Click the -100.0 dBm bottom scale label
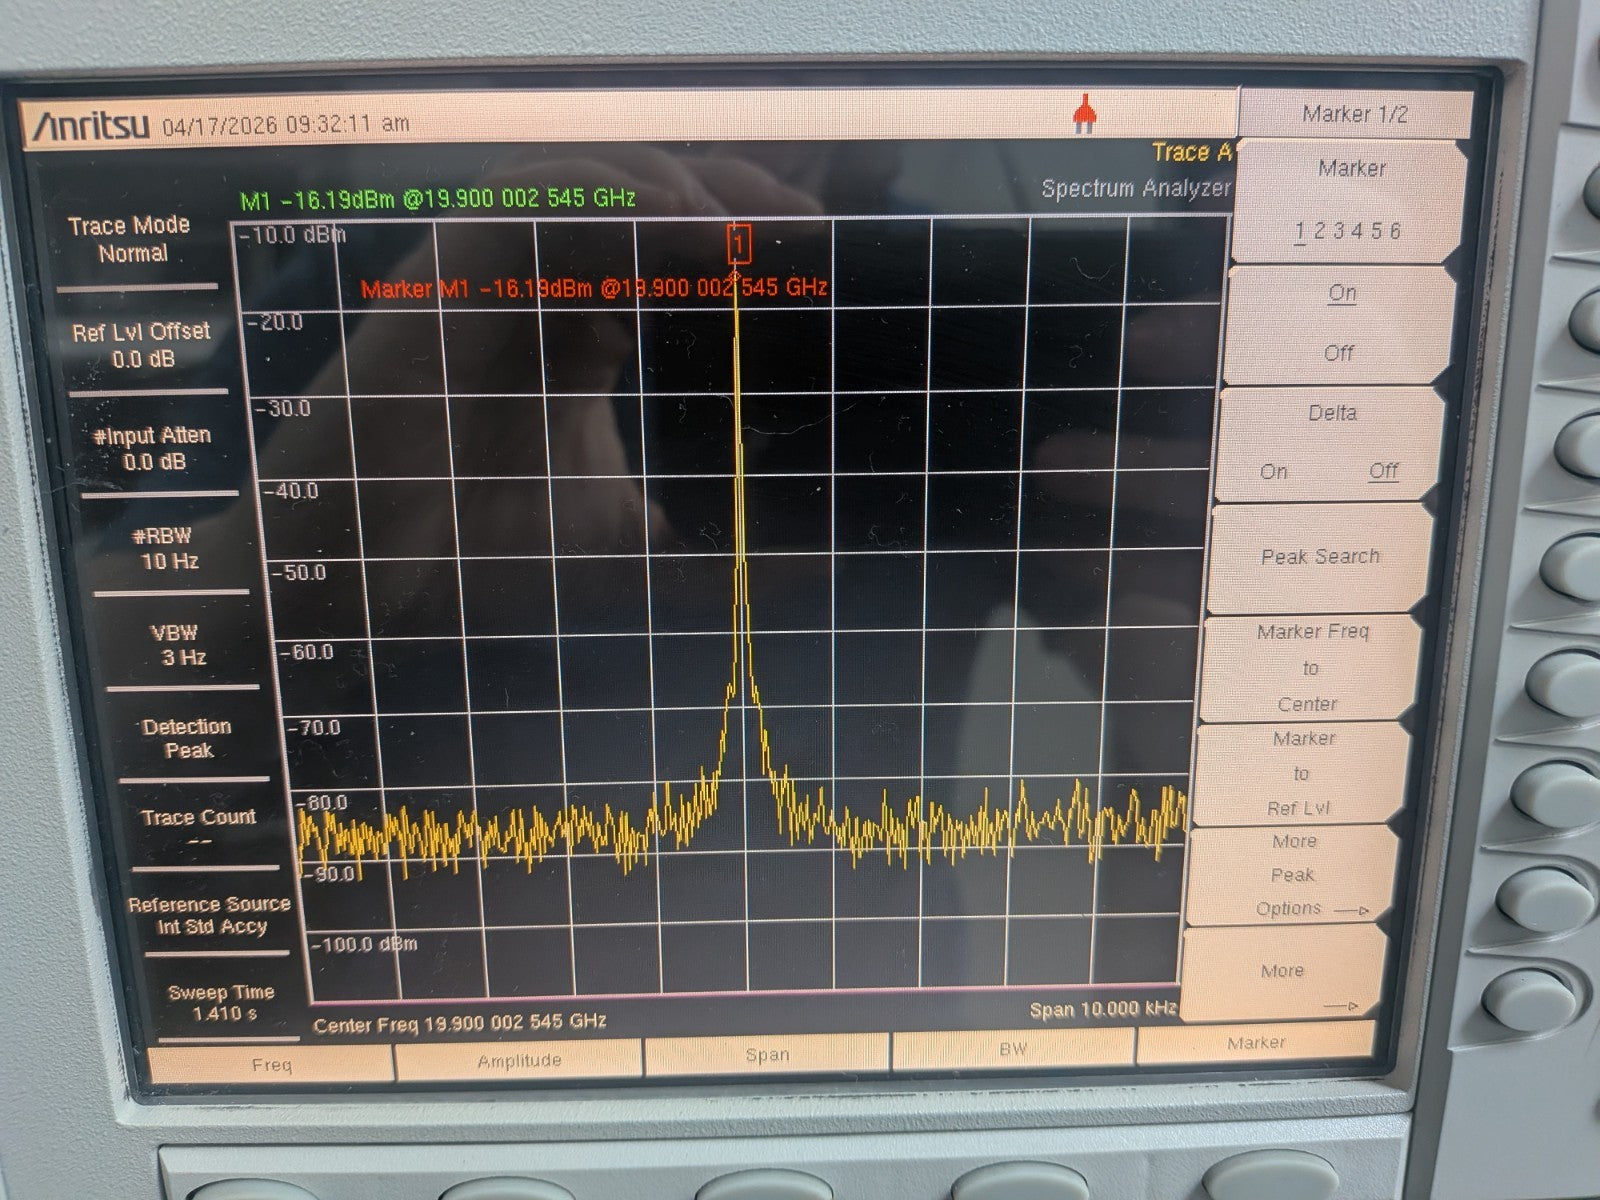The height and width of the screenshot is (1200, 1600). pos(365,944)
